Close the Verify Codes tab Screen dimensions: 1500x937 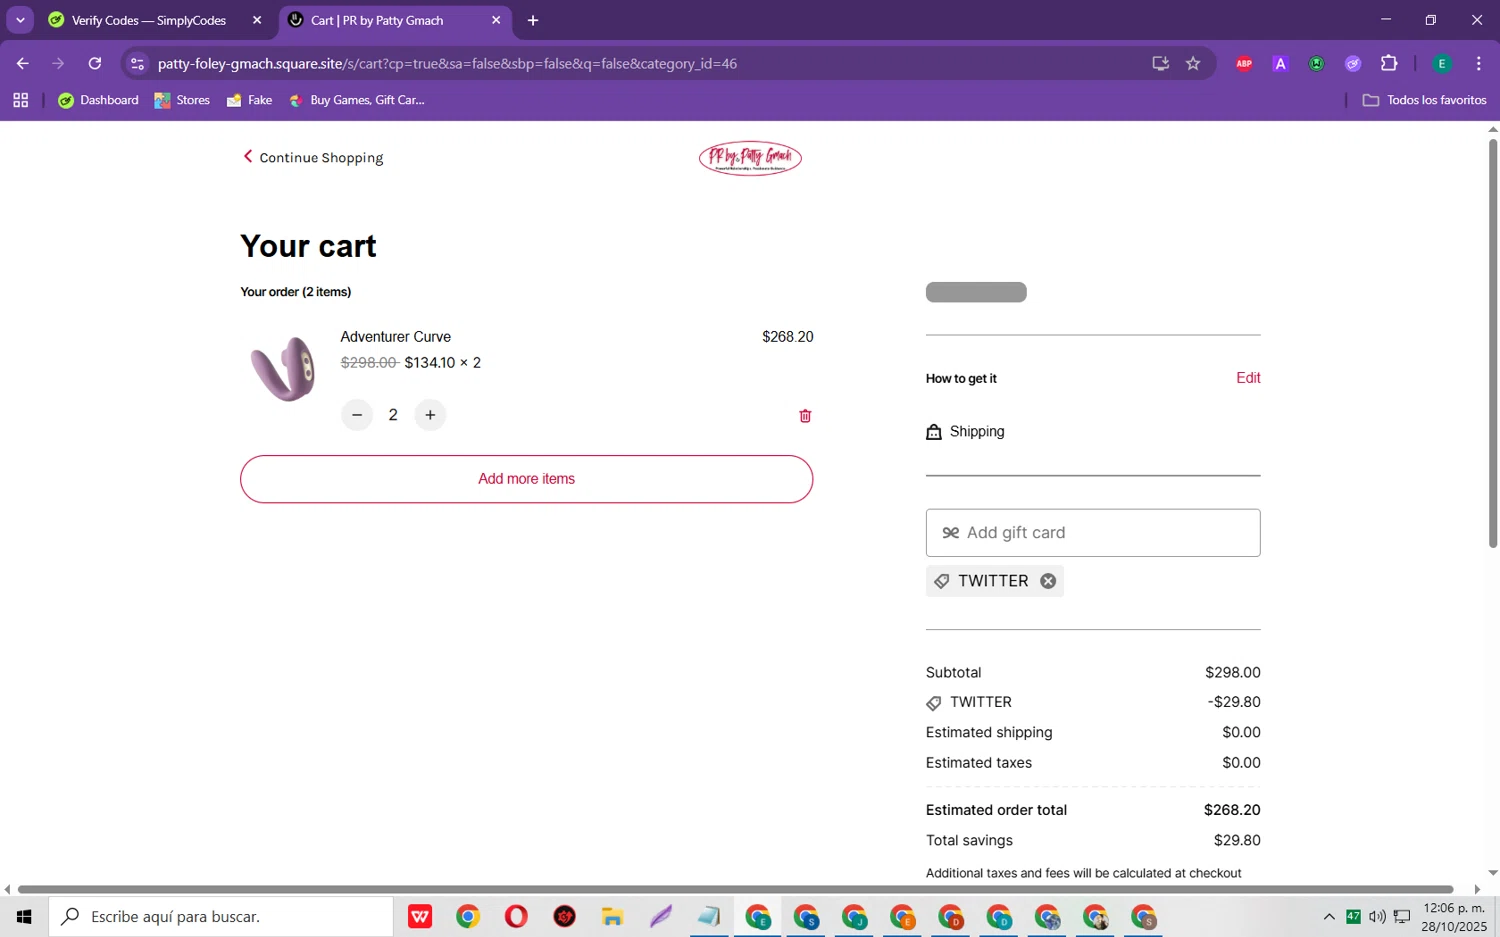click(x=257, y=20)
